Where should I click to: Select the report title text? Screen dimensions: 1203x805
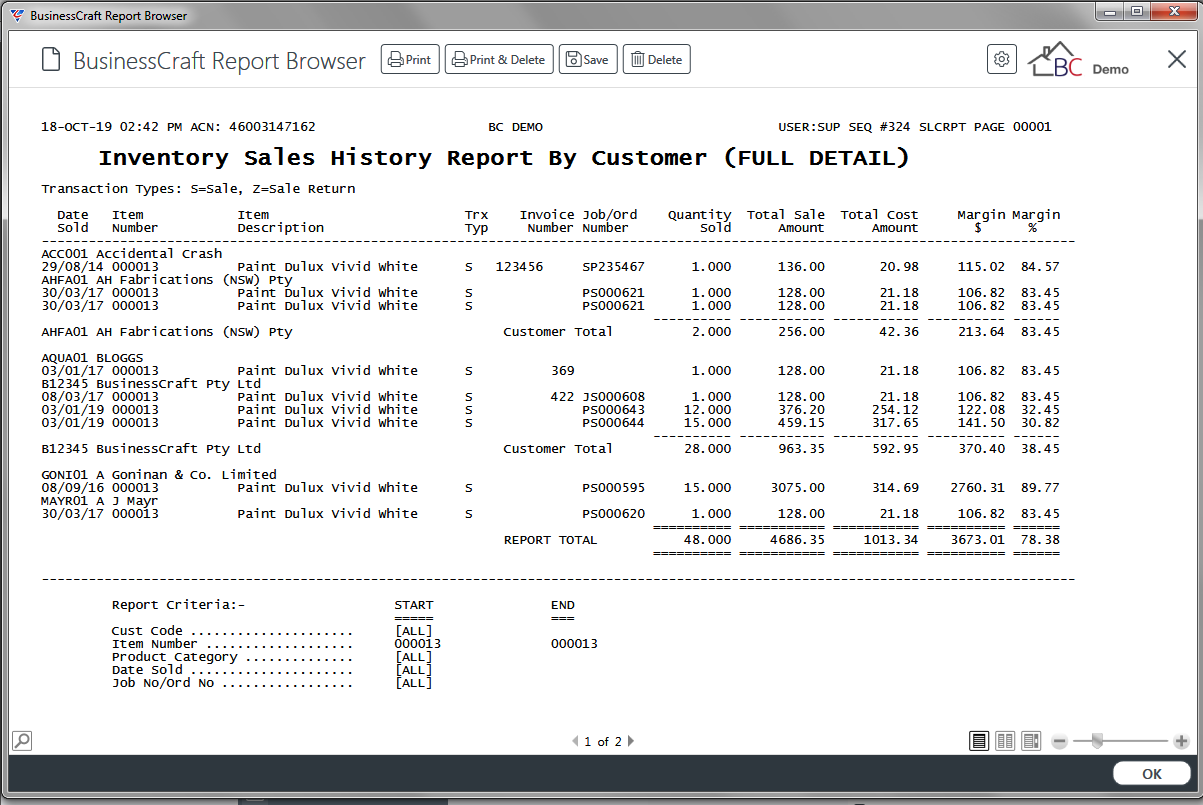[x=504, y=158]
